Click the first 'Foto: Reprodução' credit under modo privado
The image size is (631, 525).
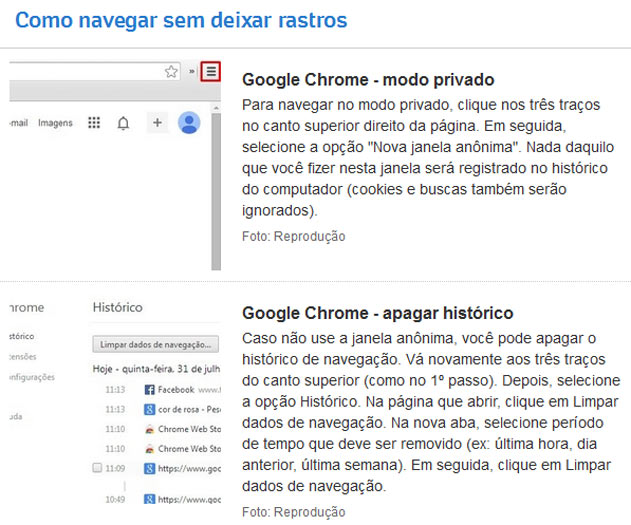tap(293, 236)
